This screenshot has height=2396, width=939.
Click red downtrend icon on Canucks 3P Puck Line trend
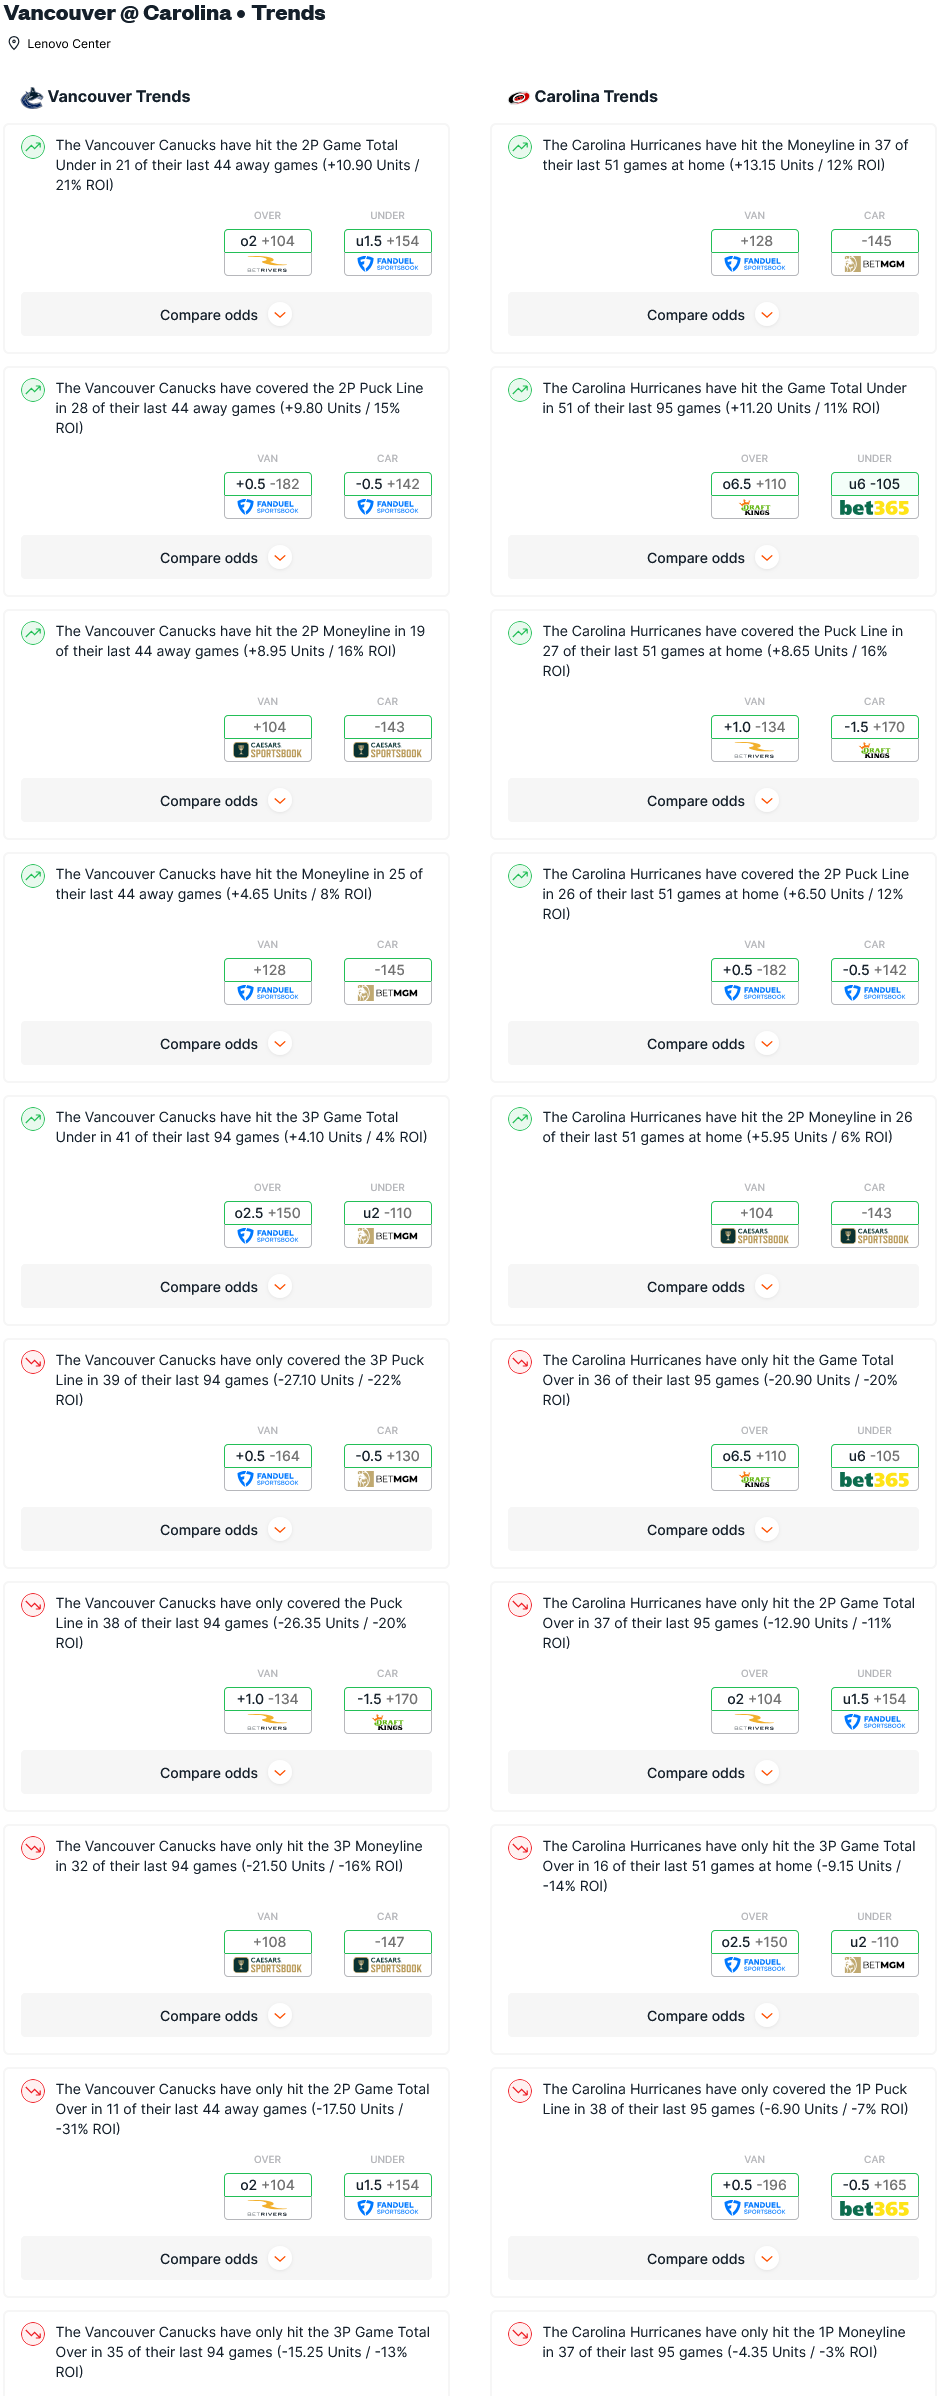pyautogui.click(x=33, y=1362)
